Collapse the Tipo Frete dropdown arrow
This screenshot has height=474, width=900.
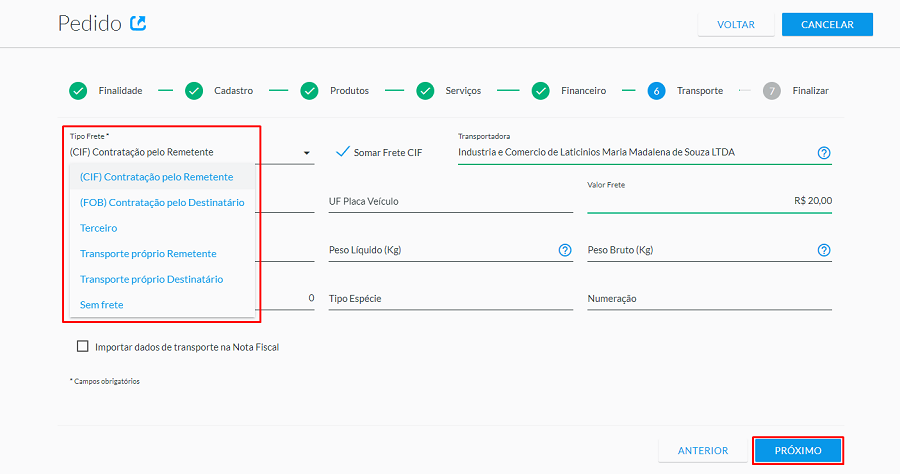[307, 153]
